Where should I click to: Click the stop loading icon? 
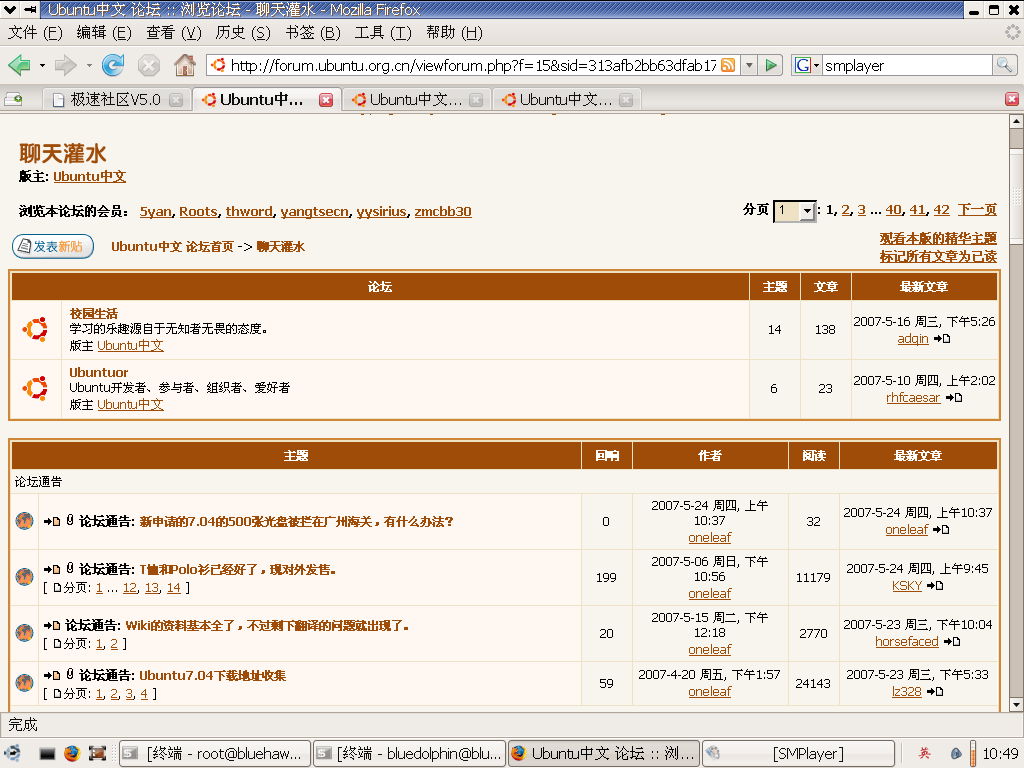point(149,65)
